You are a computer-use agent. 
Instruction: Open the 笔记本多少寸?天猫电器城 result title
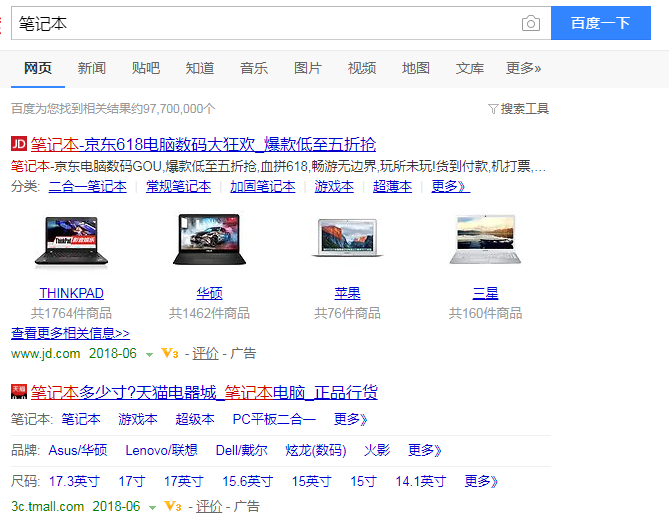204,392
